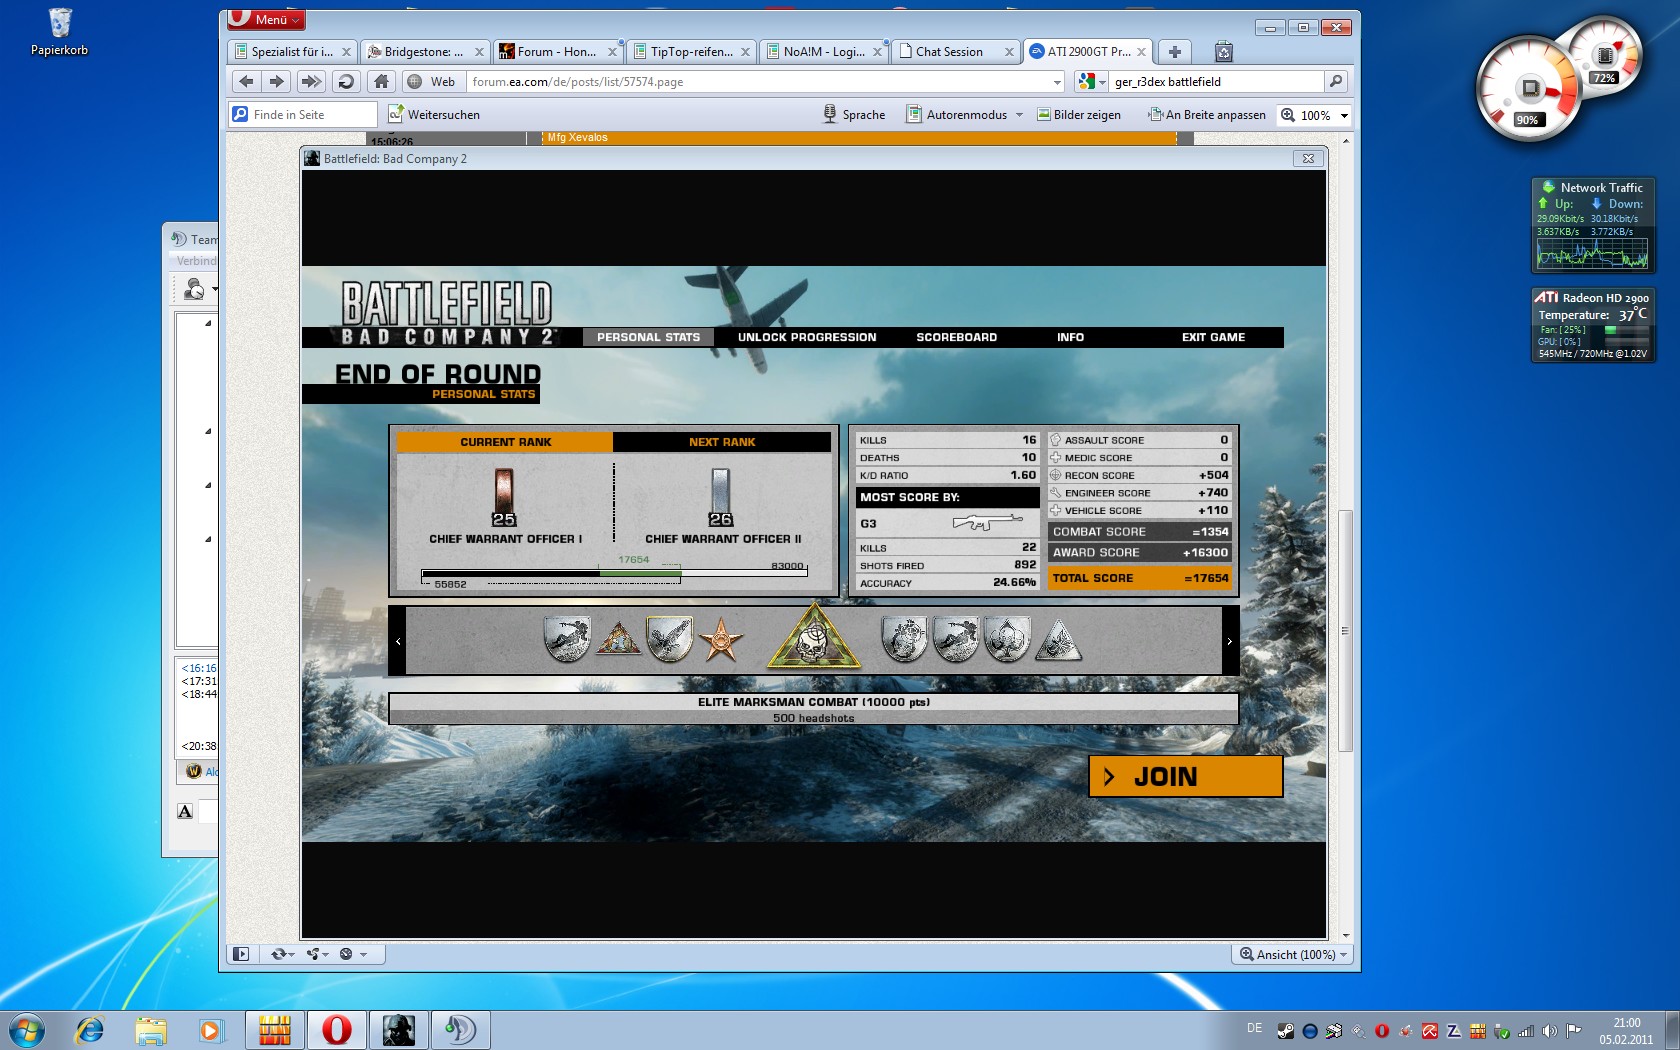Expand the address bar history dropdown
The image size is (1680, 1050).
click(x=1057, y=82)
